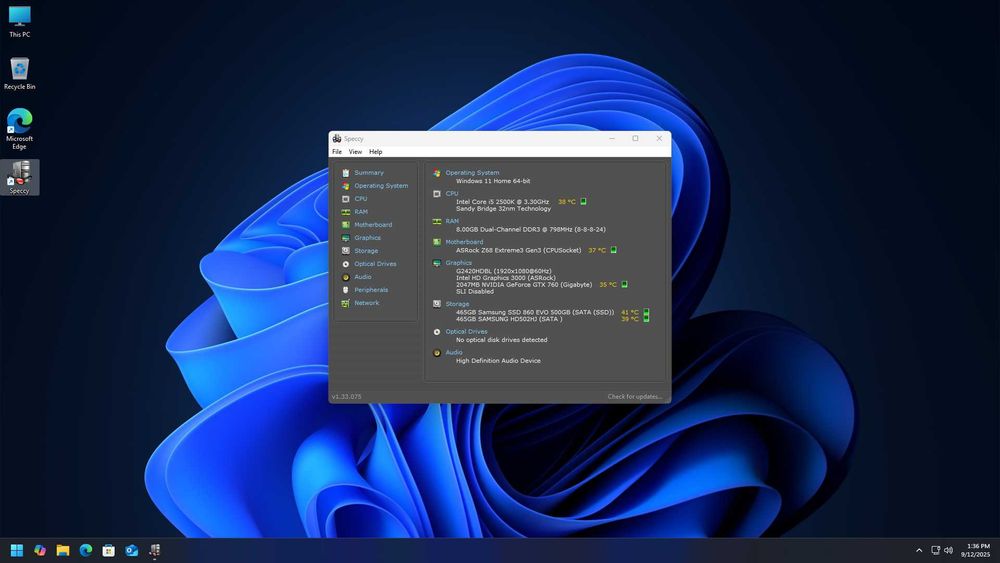Viewport: 1000px width, 563px height.
Task: Click the GPU temperature icon beside 35 °C
Action: coord(624,284)
